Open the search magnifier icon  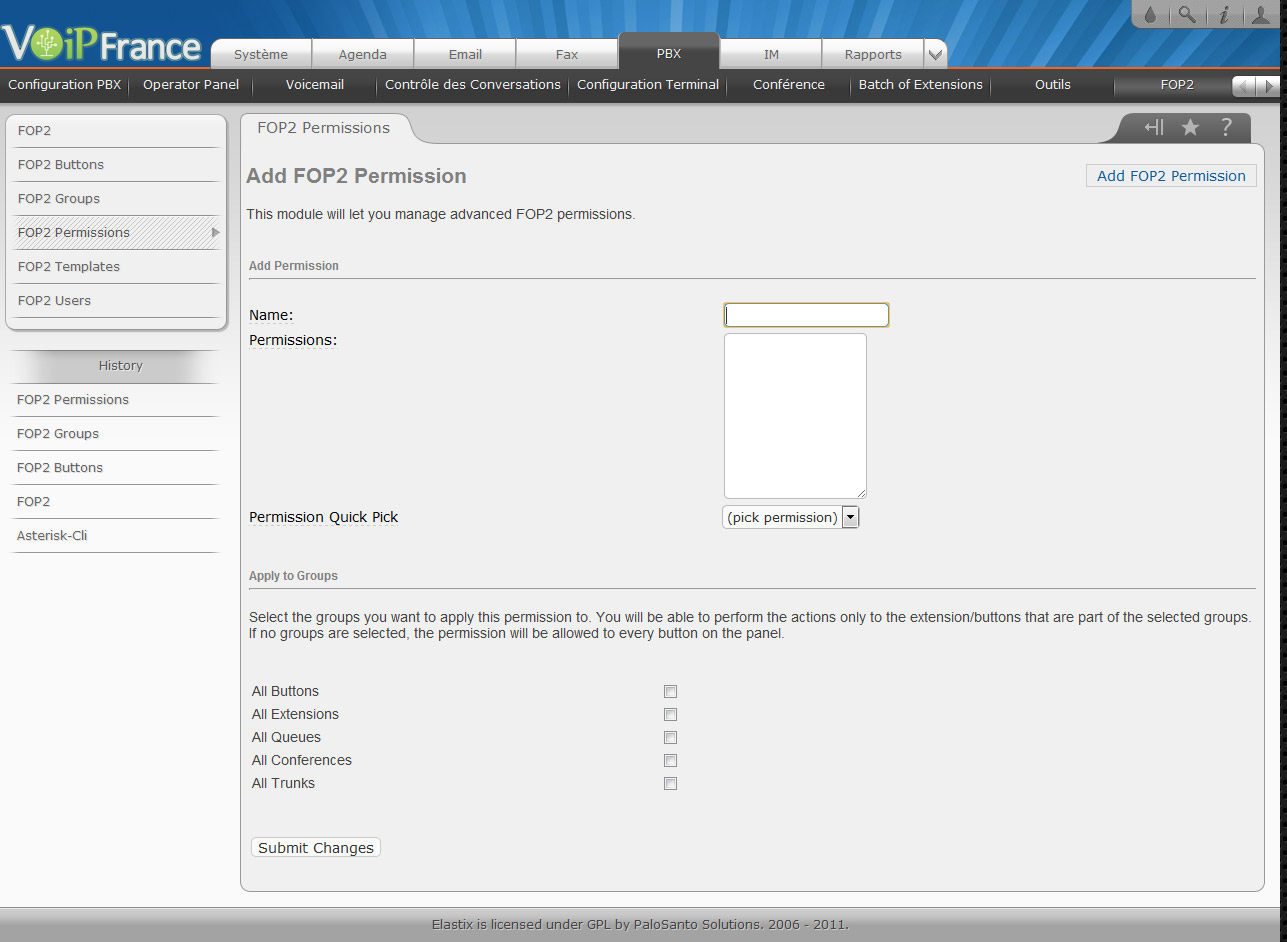click(x=1186, y=15)
